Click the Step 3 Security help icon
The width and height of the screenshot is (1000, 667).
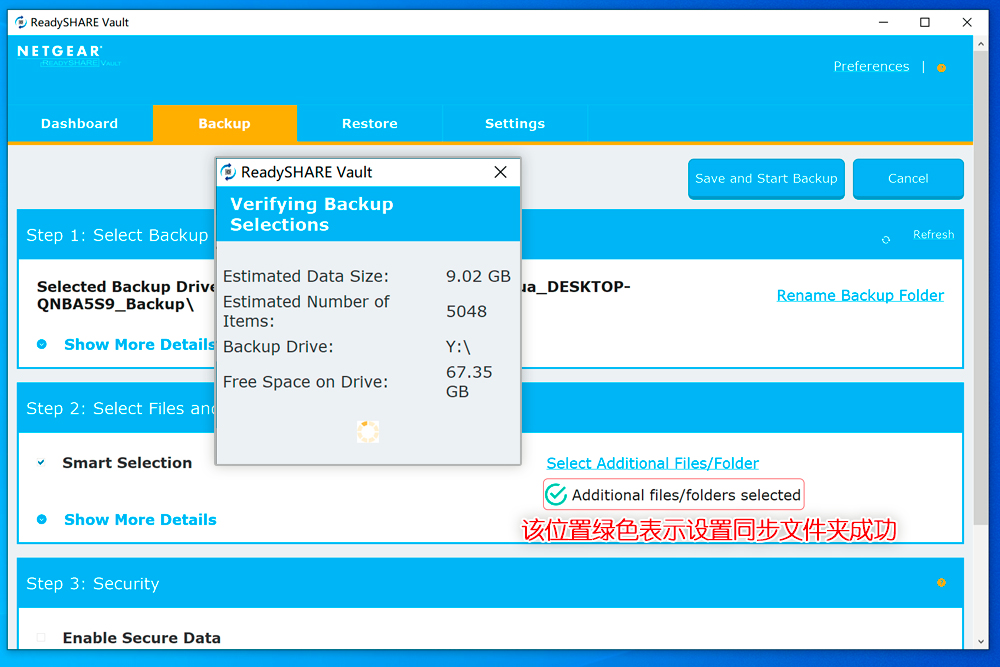941,583
